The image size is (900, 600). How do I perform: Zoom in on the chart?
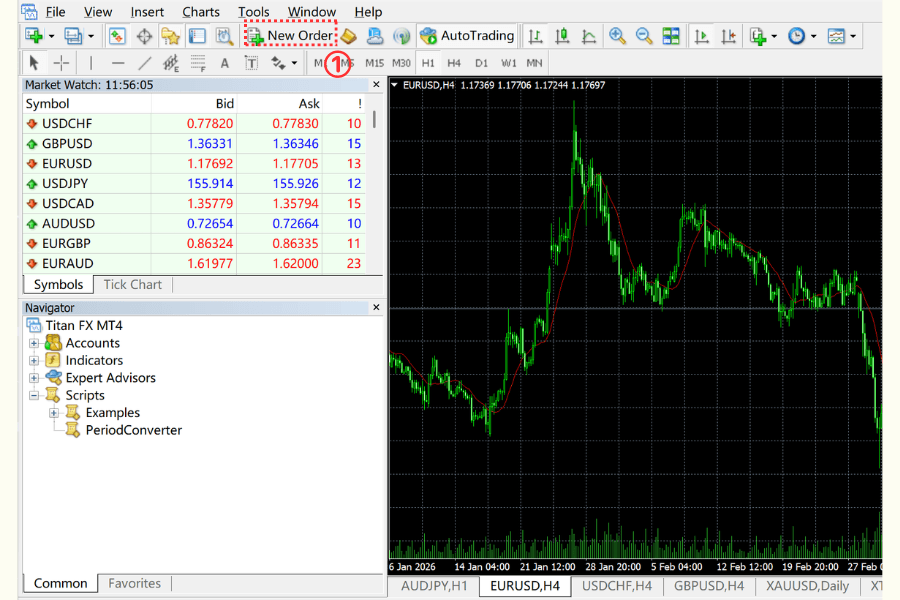(x=617, y=36)
